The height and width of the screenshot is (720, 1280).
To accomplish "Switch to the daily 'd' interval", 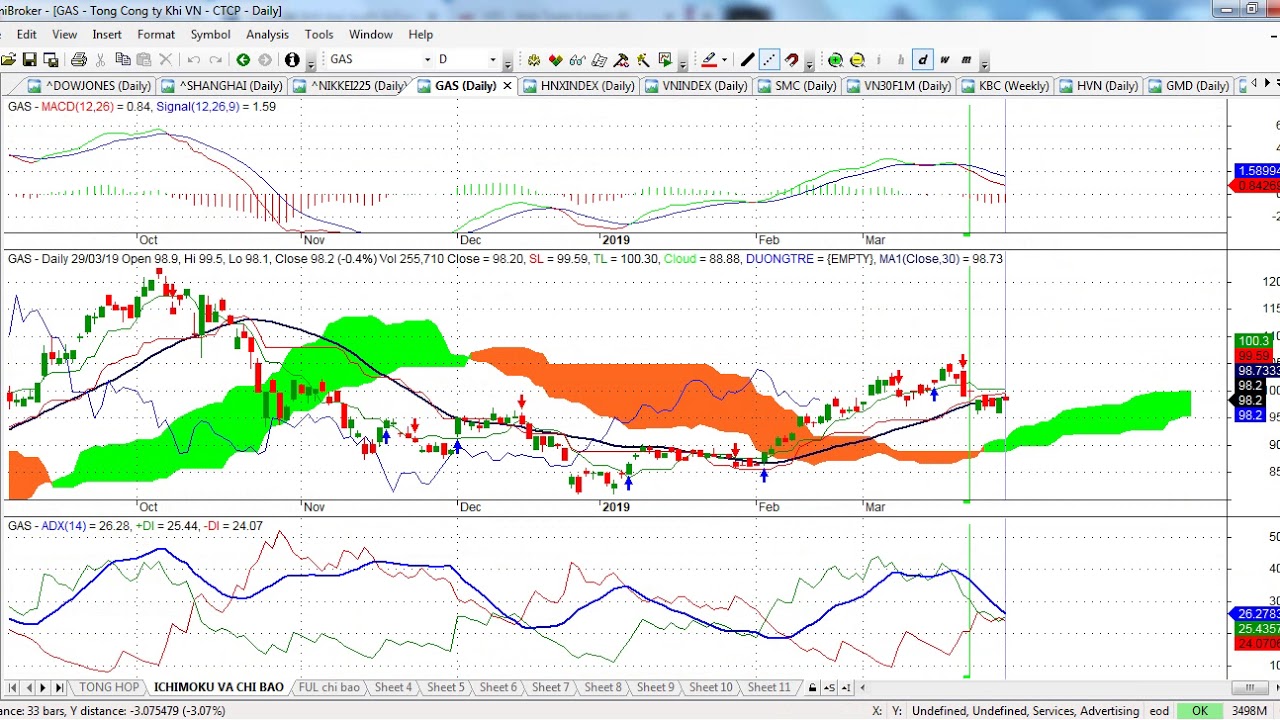I will click(x=922, y=60).
